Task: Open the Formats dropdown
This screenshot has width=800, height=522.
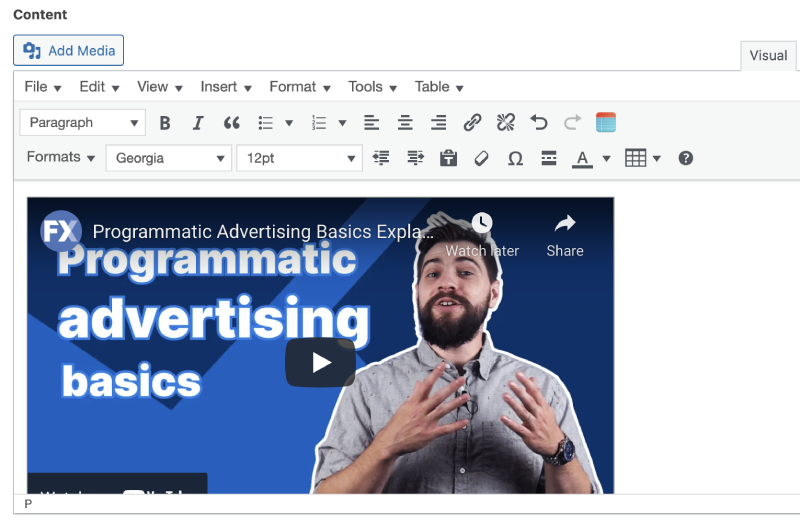Action: 60,157
